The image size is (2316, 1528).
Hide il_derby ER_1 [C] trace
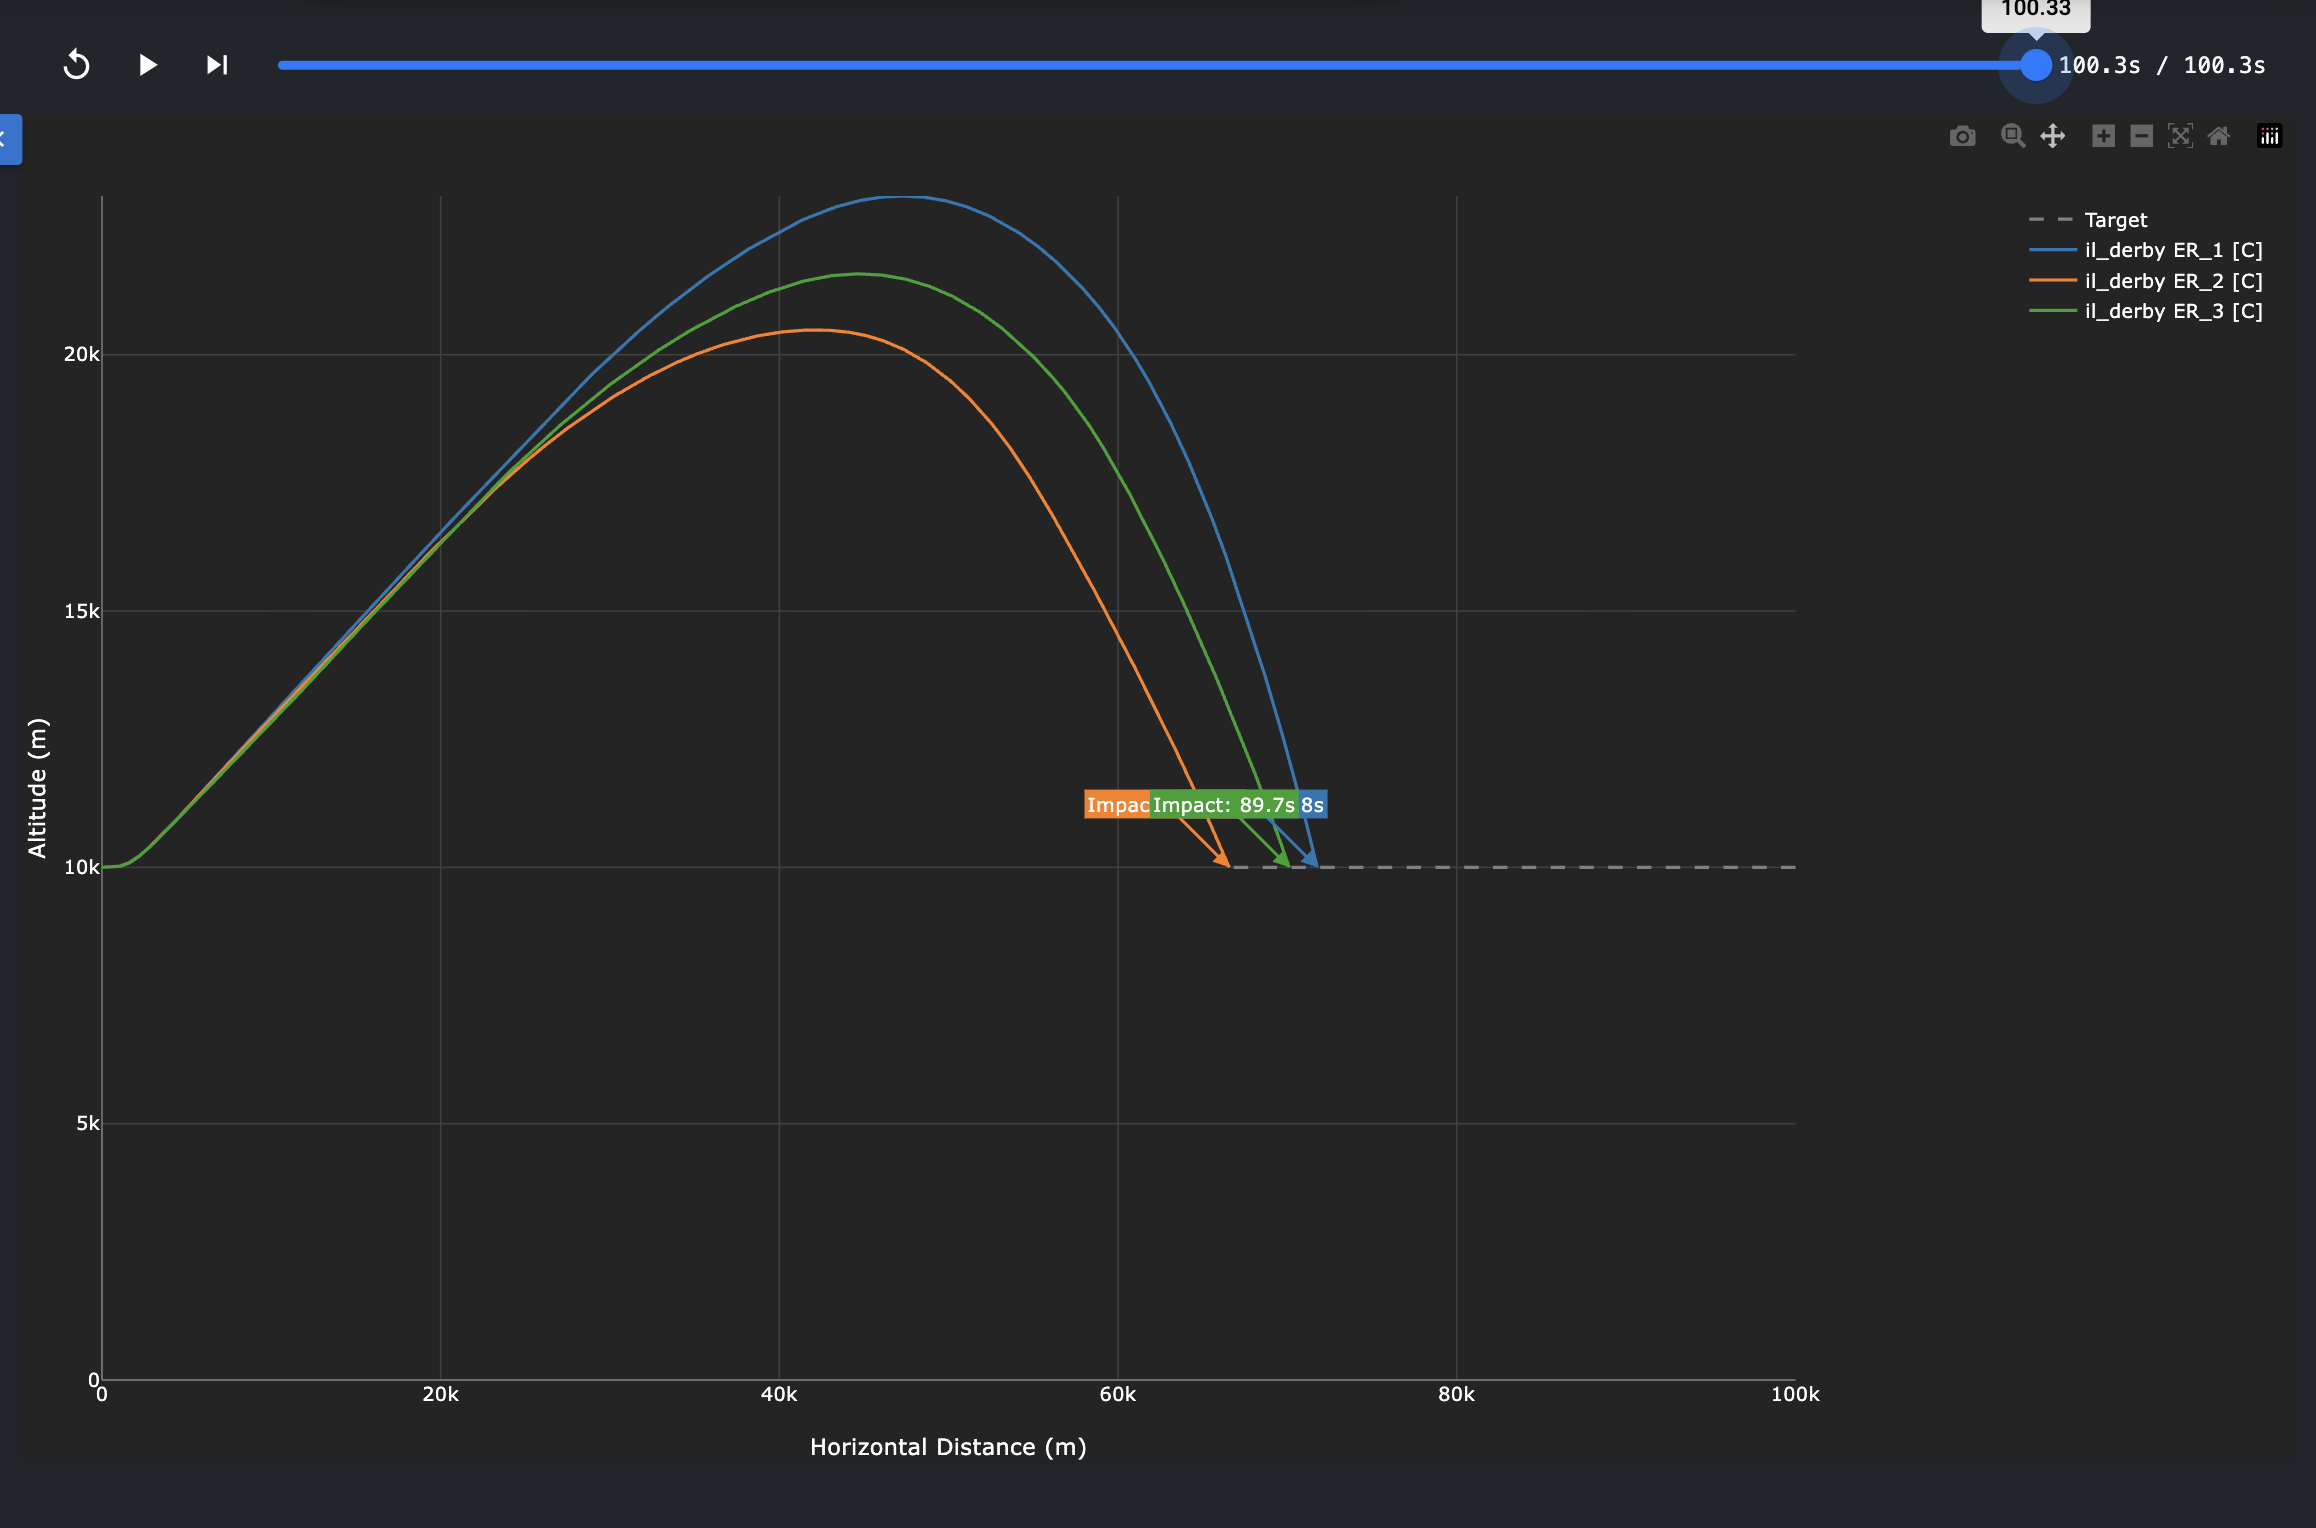[2172, 250]
